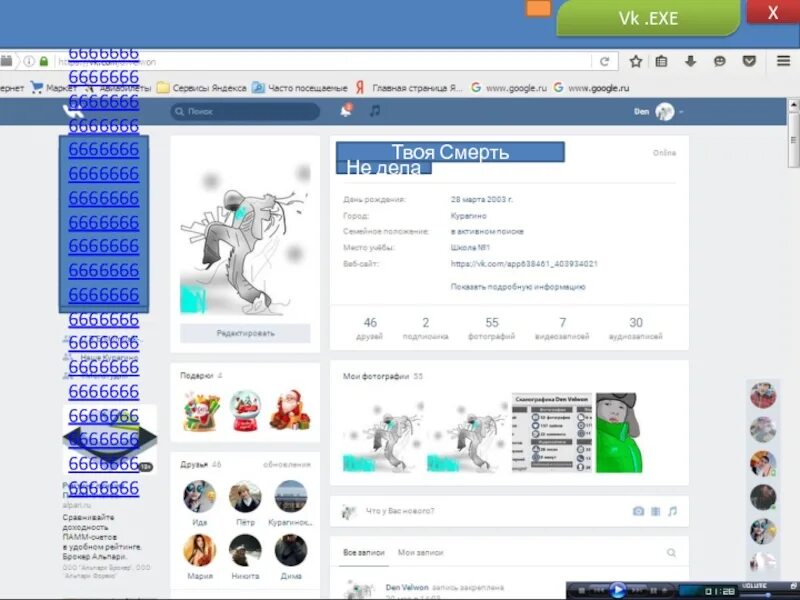Attach music in the new post box
Viewport: 800px width, 600px height.
(x=672, y=511)
